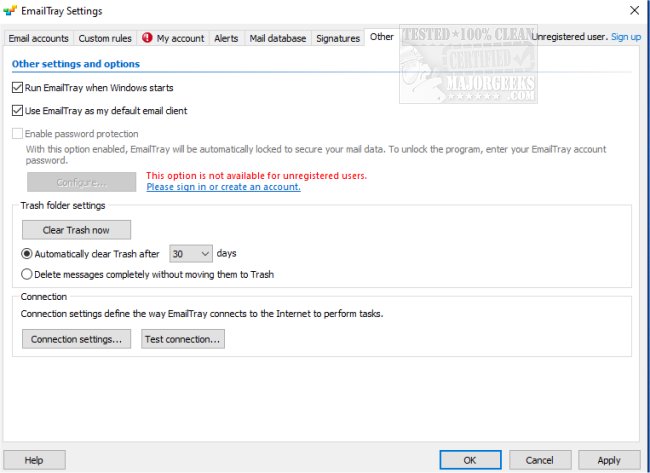The height and width of the screenshot is (473, 650).
Task: Click the Connection group label
Action: 44,297
